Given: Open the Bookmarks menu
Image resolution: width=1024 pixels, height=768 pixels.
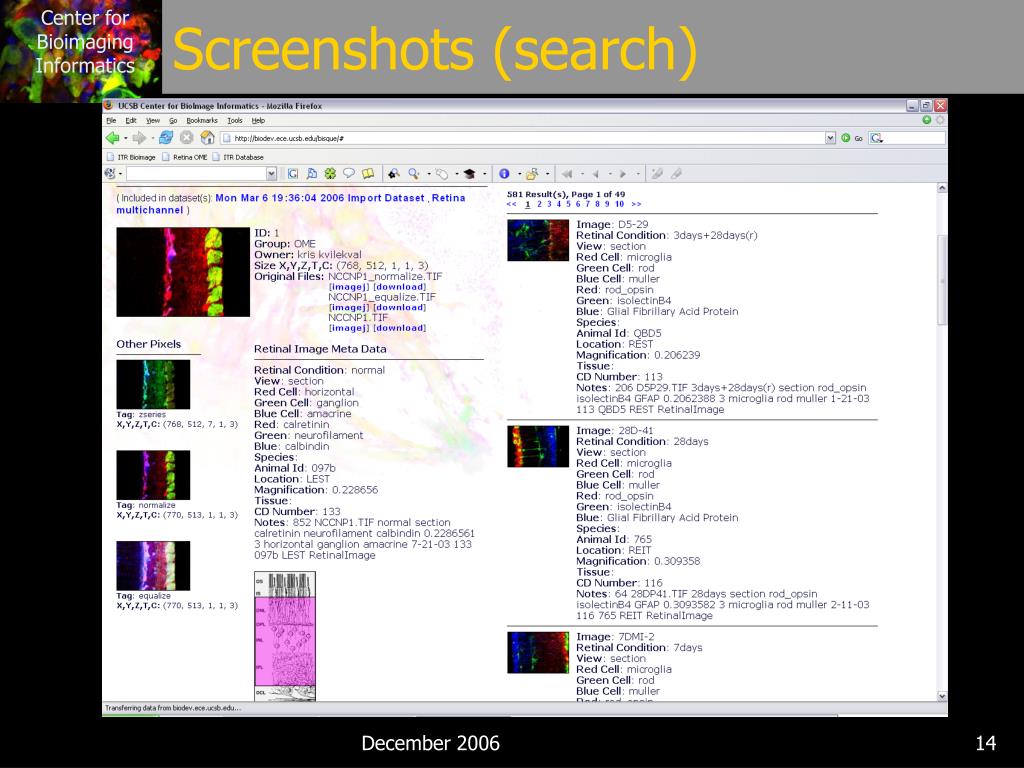Looking at the screenshot, I should (x=202, y=121).
